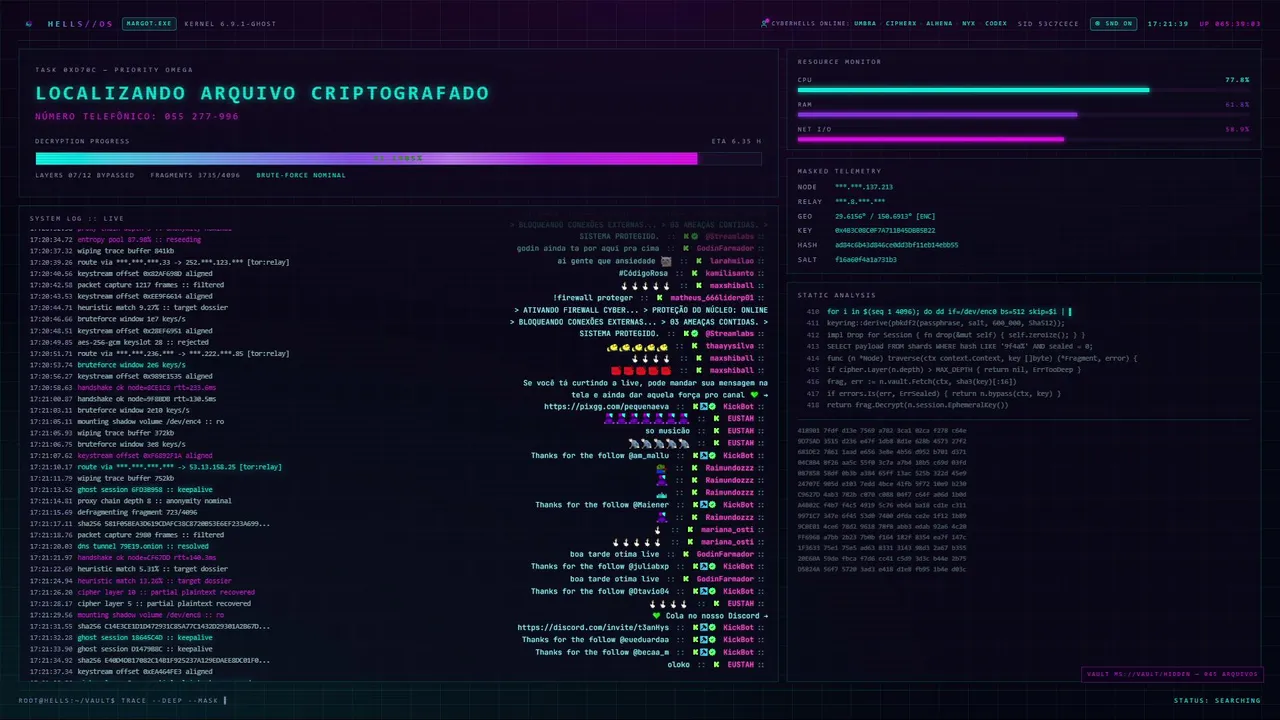
Task: Click verified badge on @becaa_m follow row
Action: click(x=712, y=652)
